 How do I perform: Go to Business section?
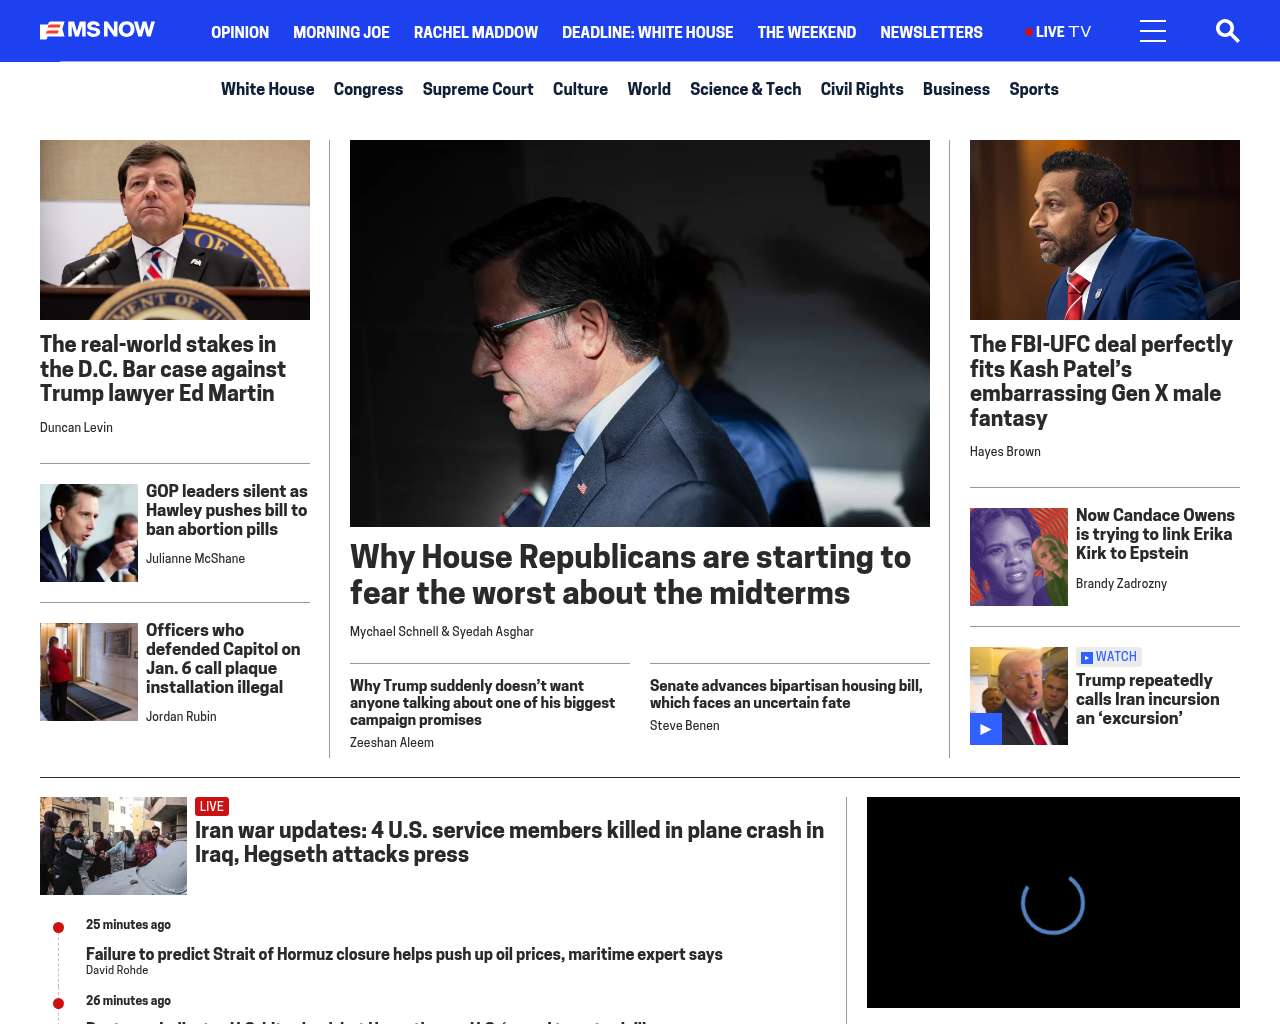956,89
